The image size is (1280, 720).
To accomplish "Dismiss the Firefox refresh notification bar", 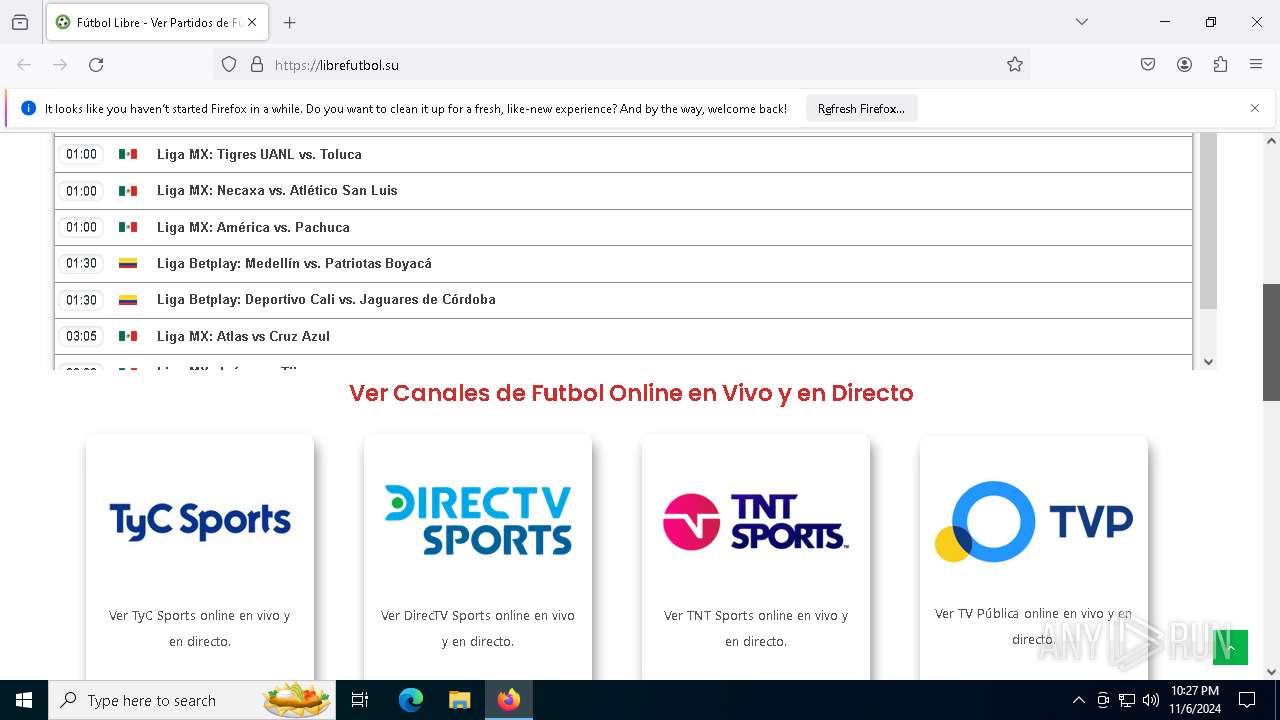I will 1255,108.
